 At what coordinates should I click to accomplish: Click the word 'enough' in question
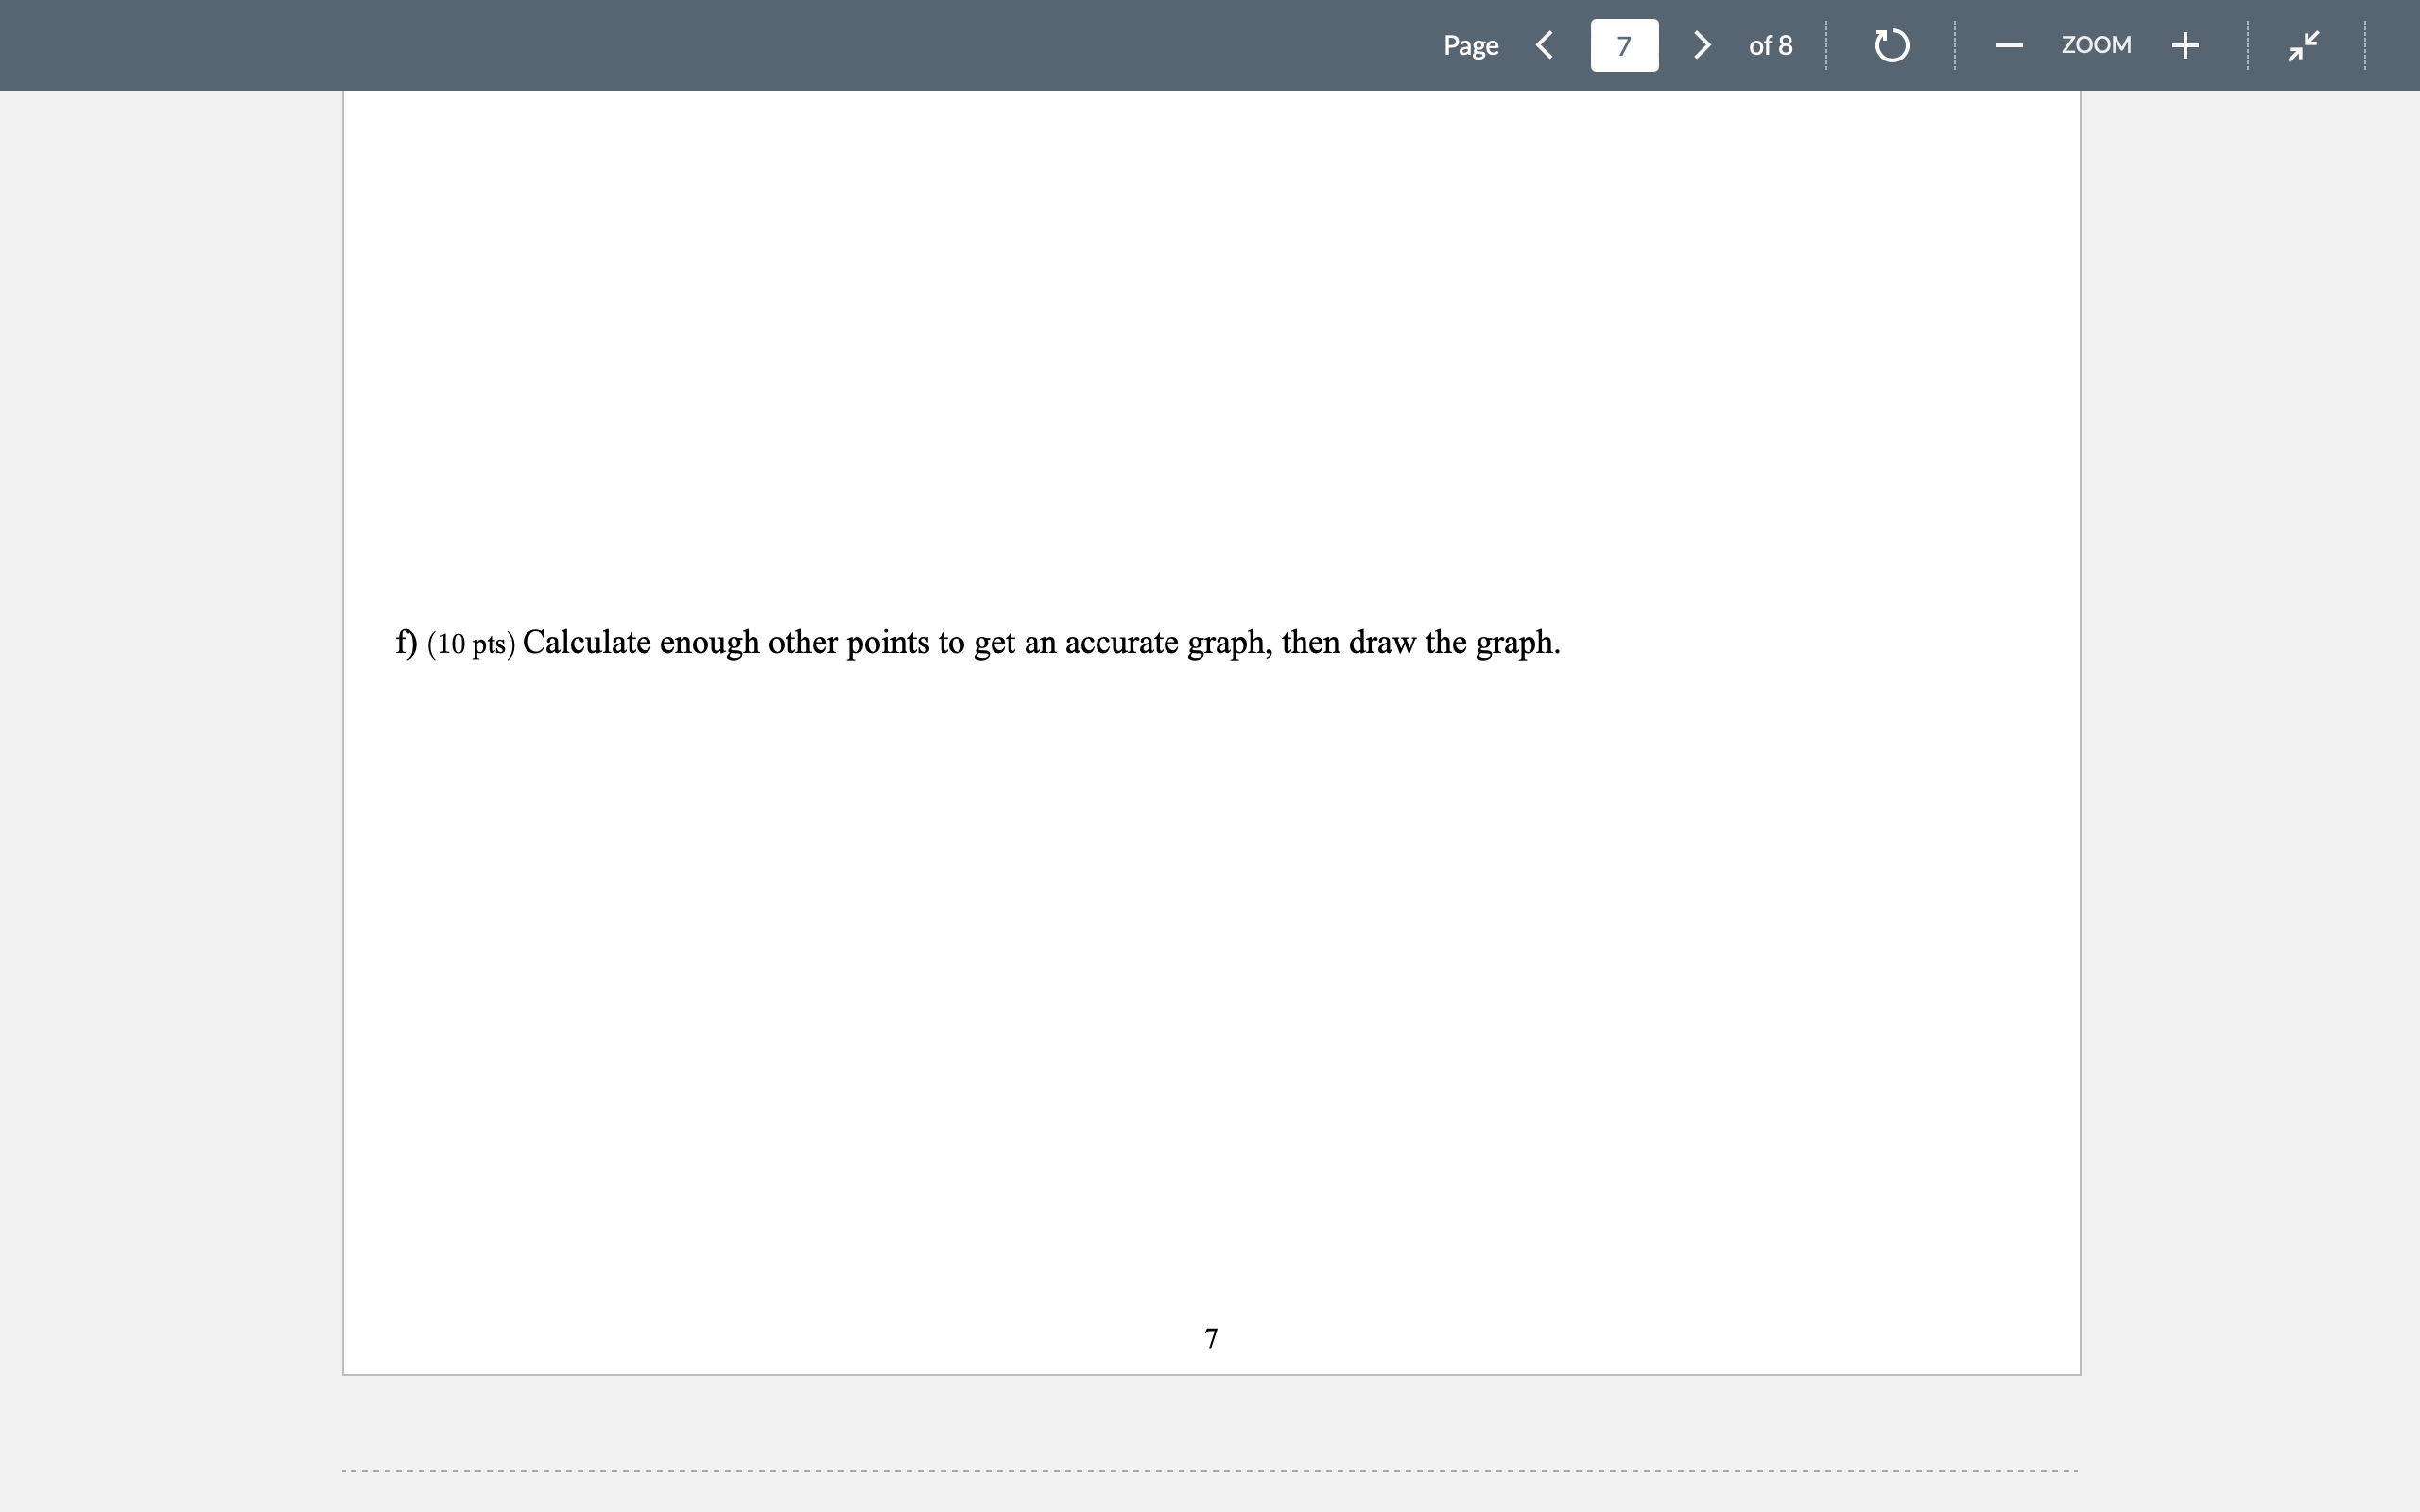click(x=709, y=642)
